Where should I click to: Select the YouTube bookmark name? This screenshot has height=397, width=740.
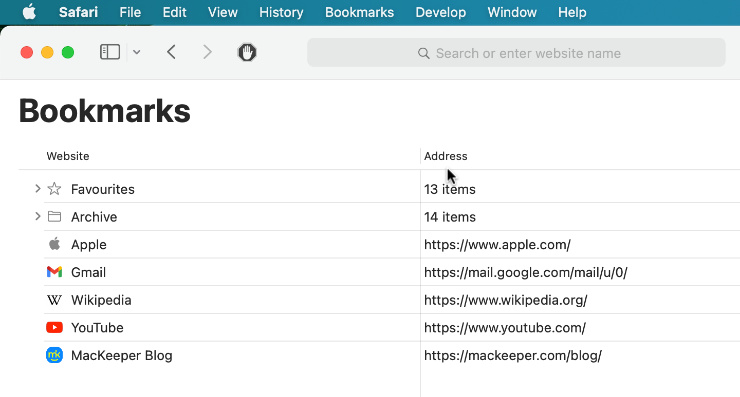point(97,328)
